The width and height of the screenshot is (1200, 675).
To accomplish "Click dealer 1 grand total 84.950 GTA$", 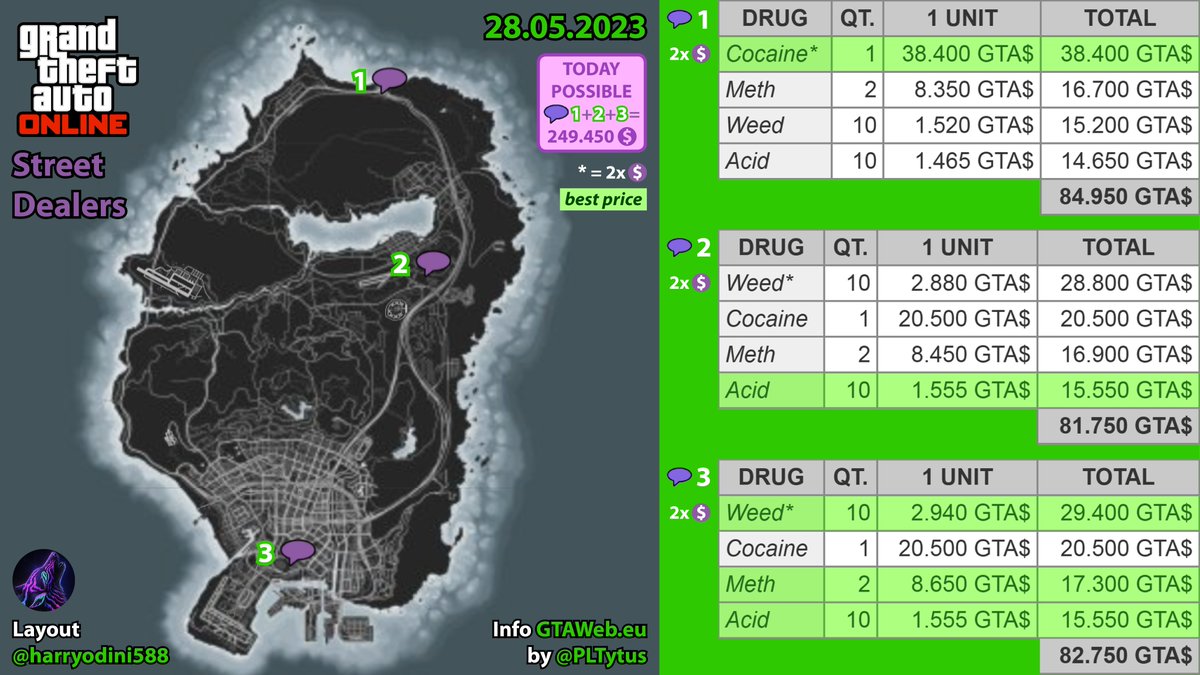I will [x=1119, y=198].
